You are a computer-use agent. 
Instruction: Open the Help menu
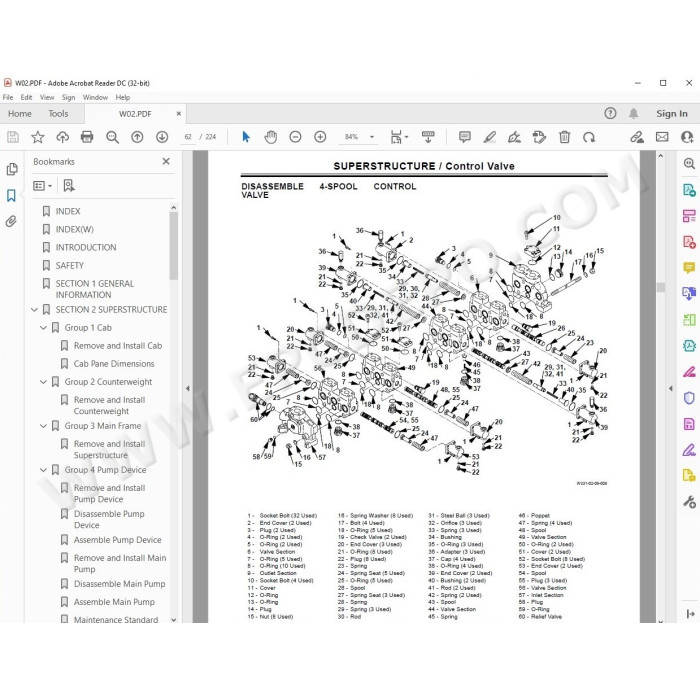point(123,97)
